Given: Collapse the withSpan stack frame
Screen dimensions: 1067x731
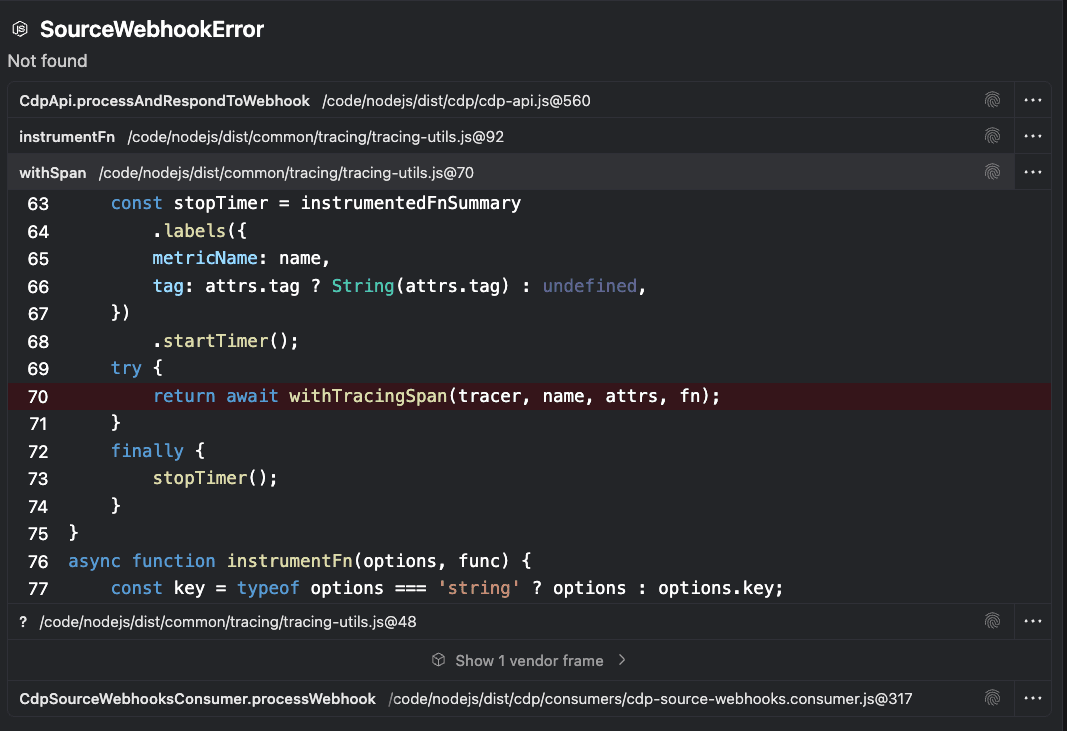Looking at the screenshot, I should [x=510, y=172].
